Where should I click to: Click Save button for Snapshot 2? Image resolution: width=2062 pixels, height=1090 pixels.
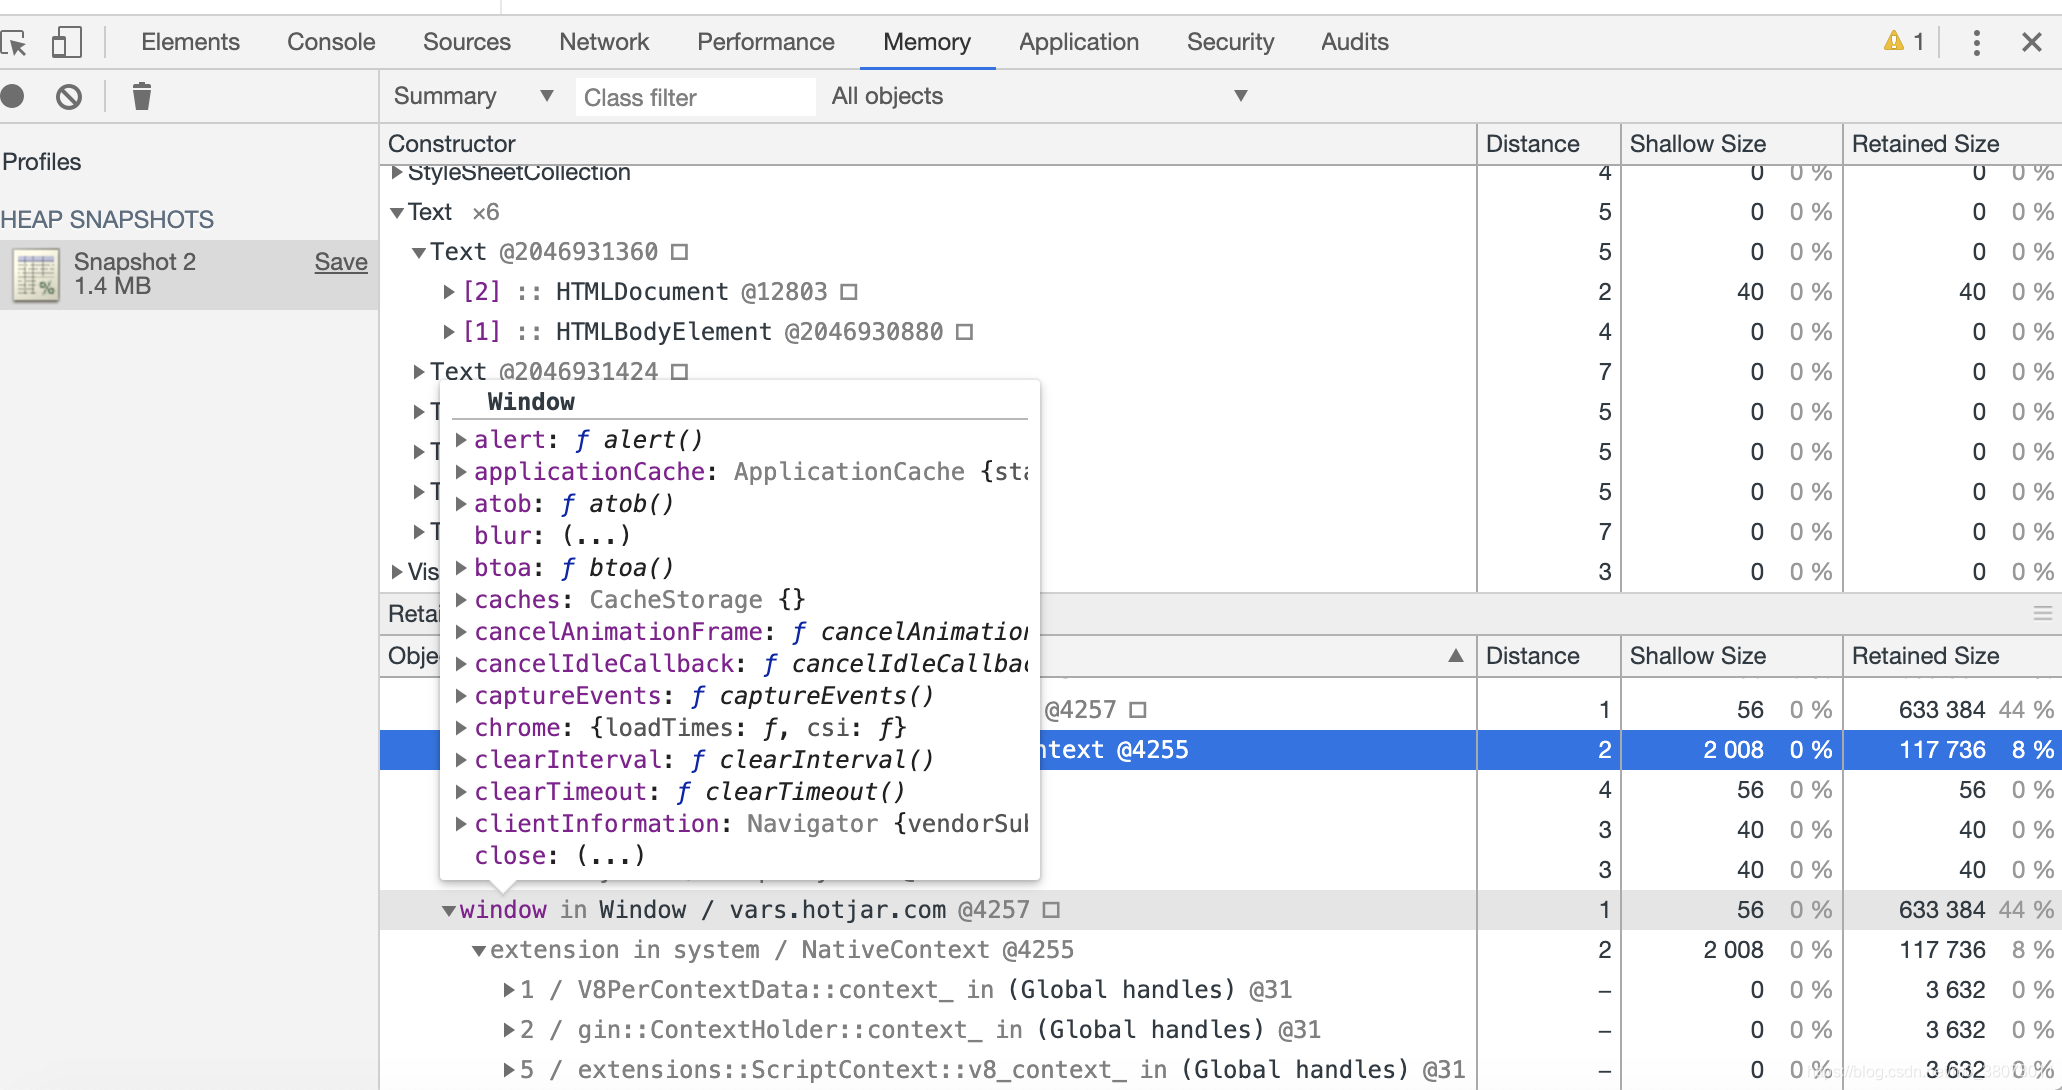(341, 261)
